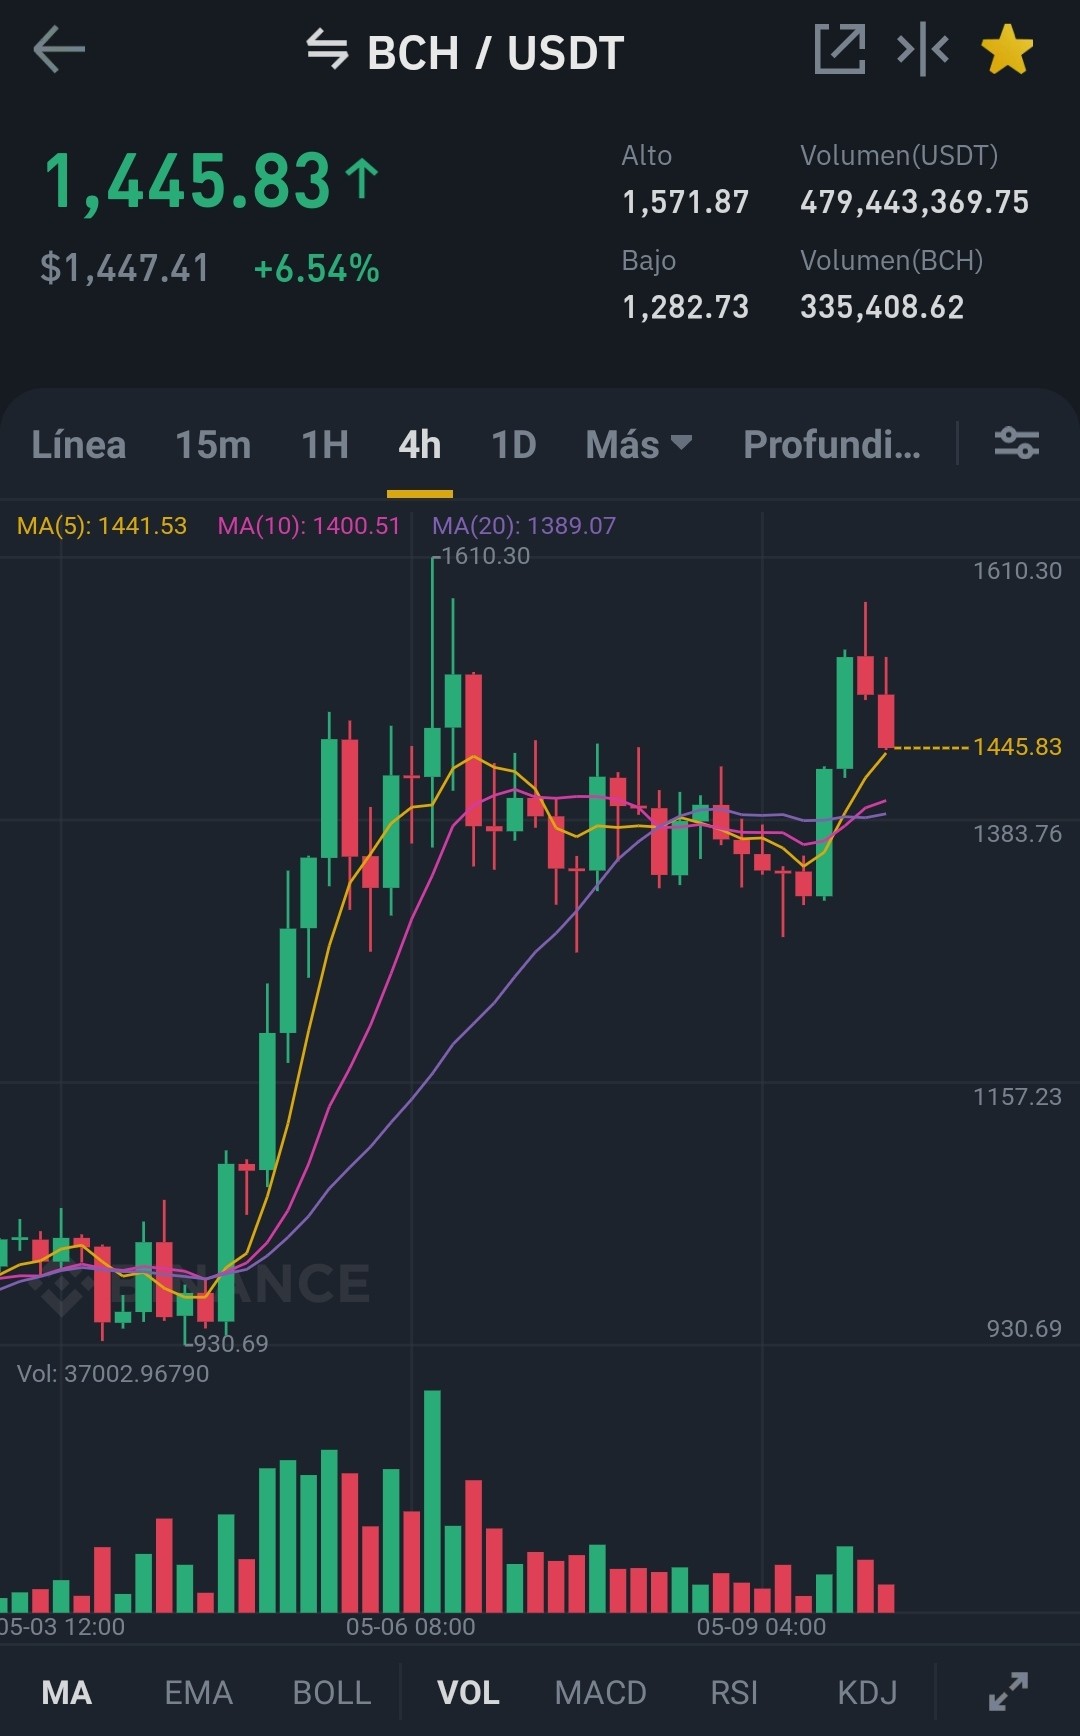Viewport: 1080px width, 1736px height.
Task: Toggle the EMA indicator
Action: click(x=198, y=1692)
